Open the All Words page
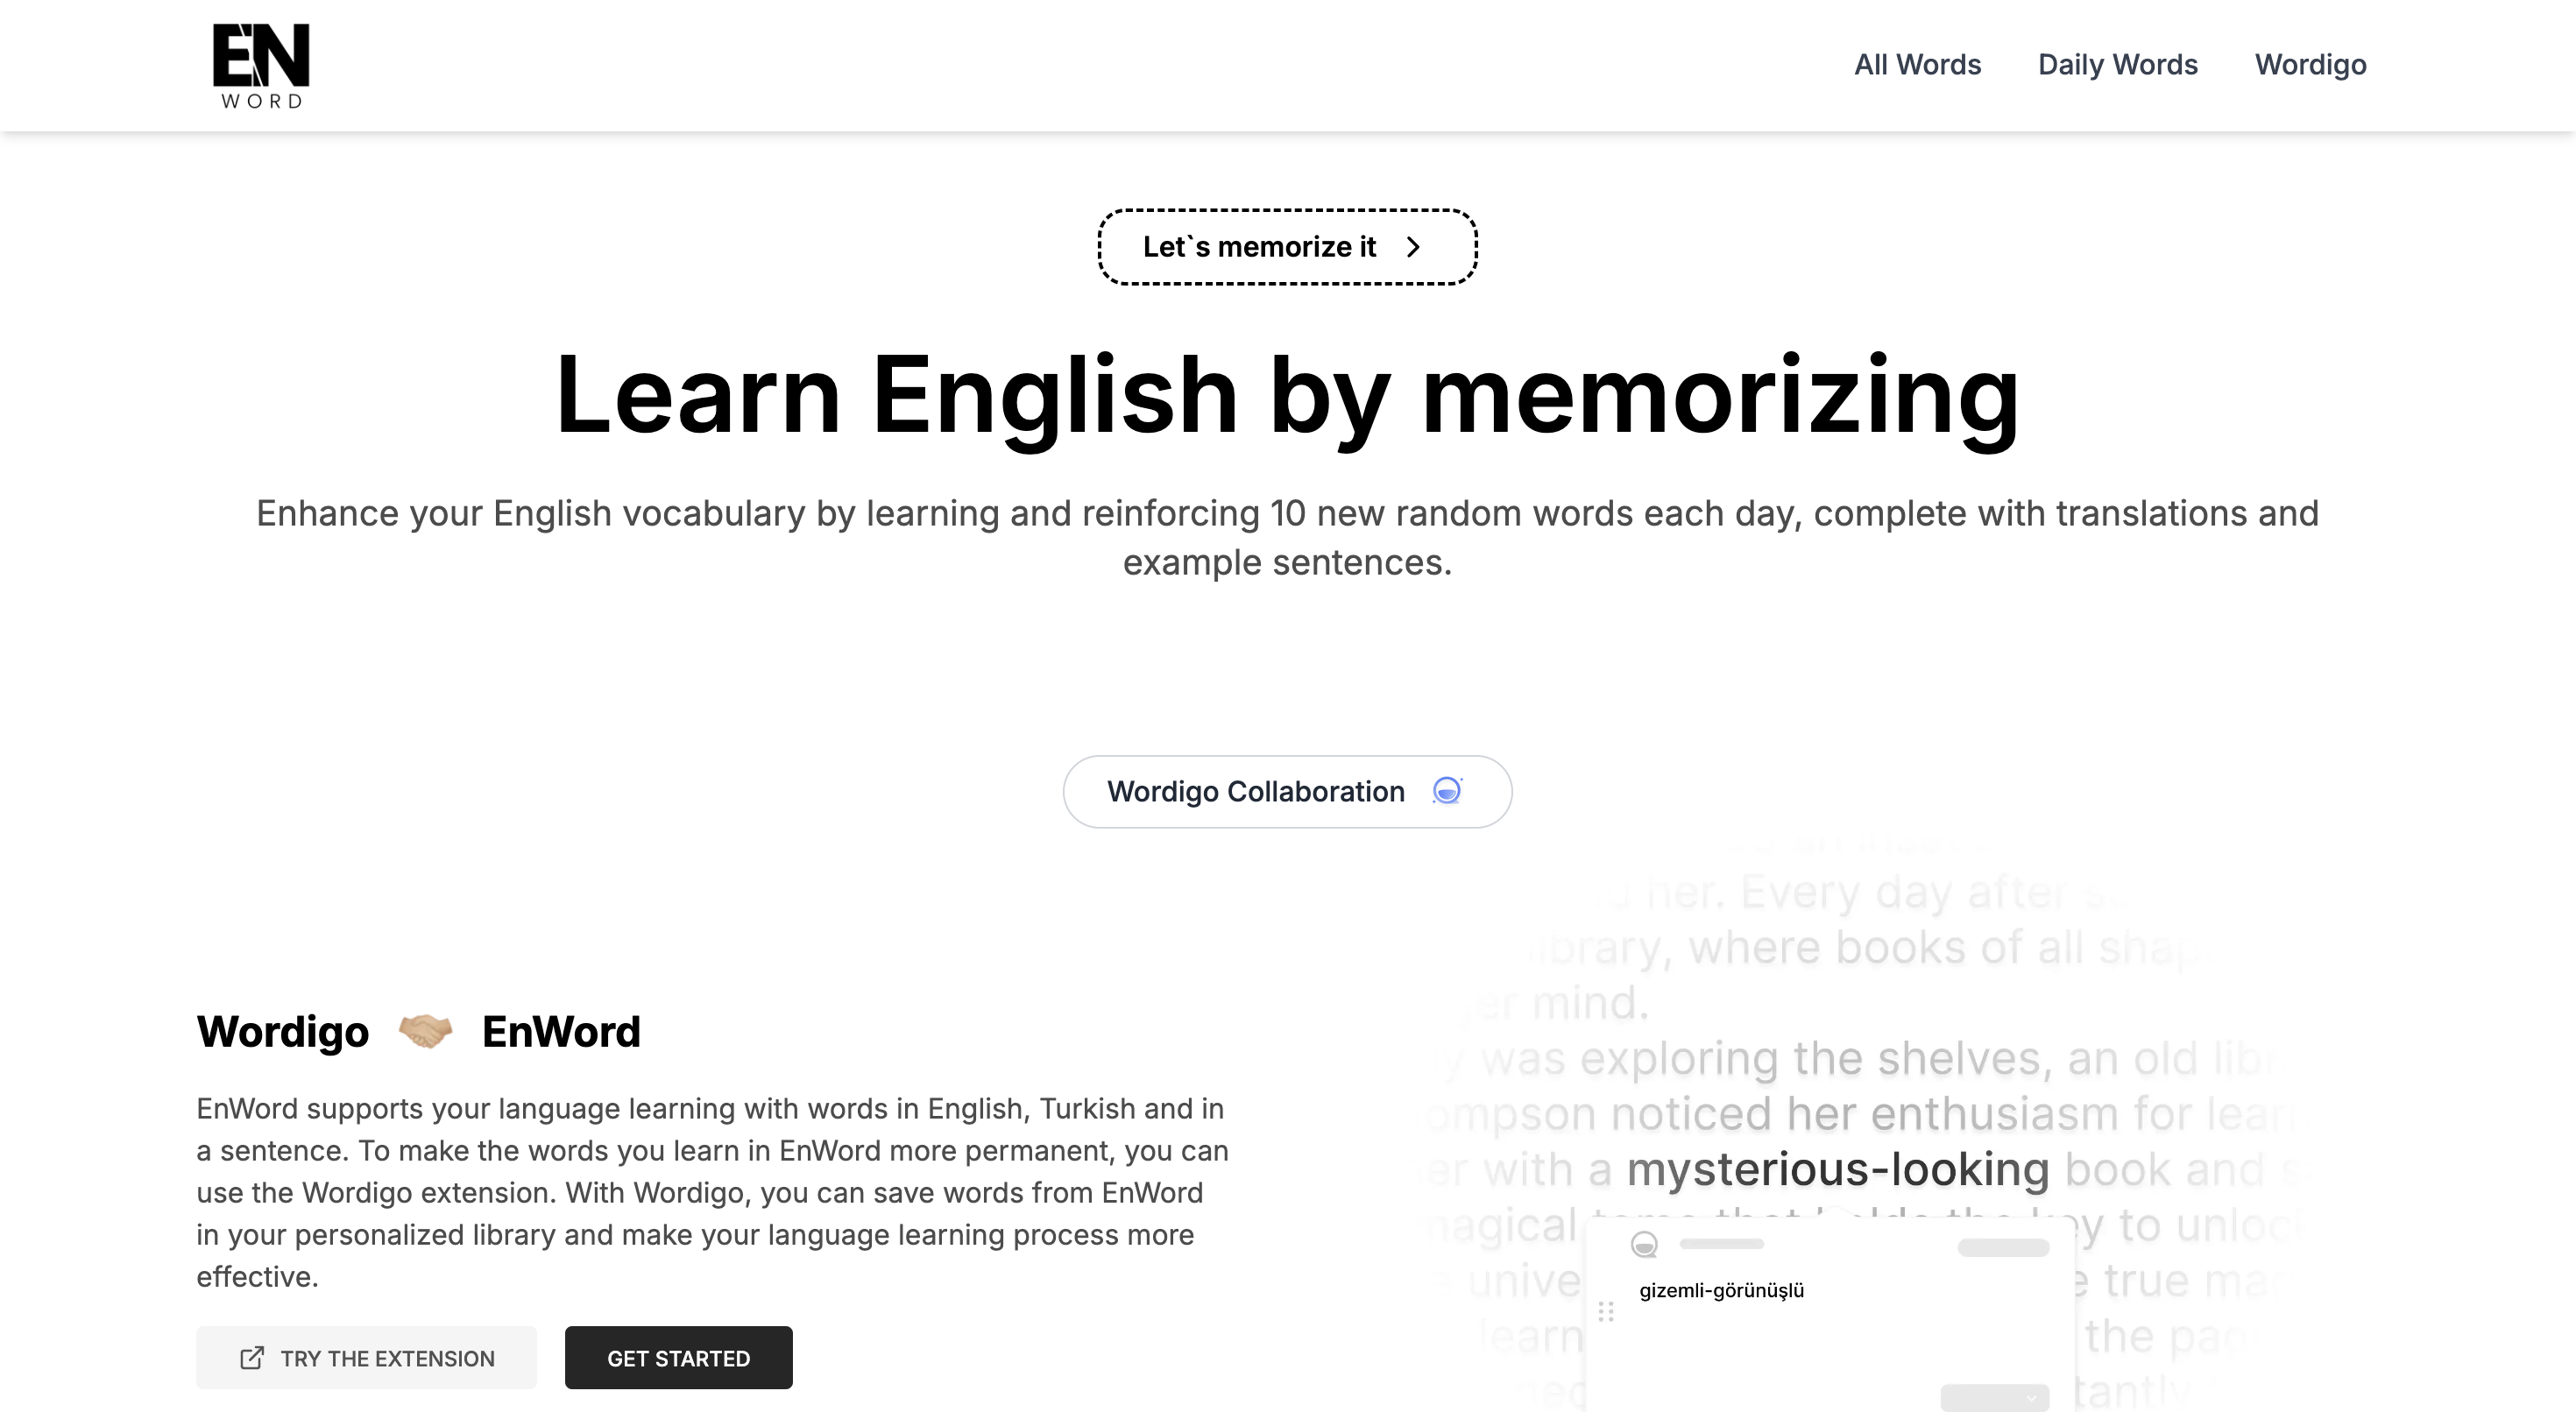The image size is (2576, 1412). point(1917,65)
